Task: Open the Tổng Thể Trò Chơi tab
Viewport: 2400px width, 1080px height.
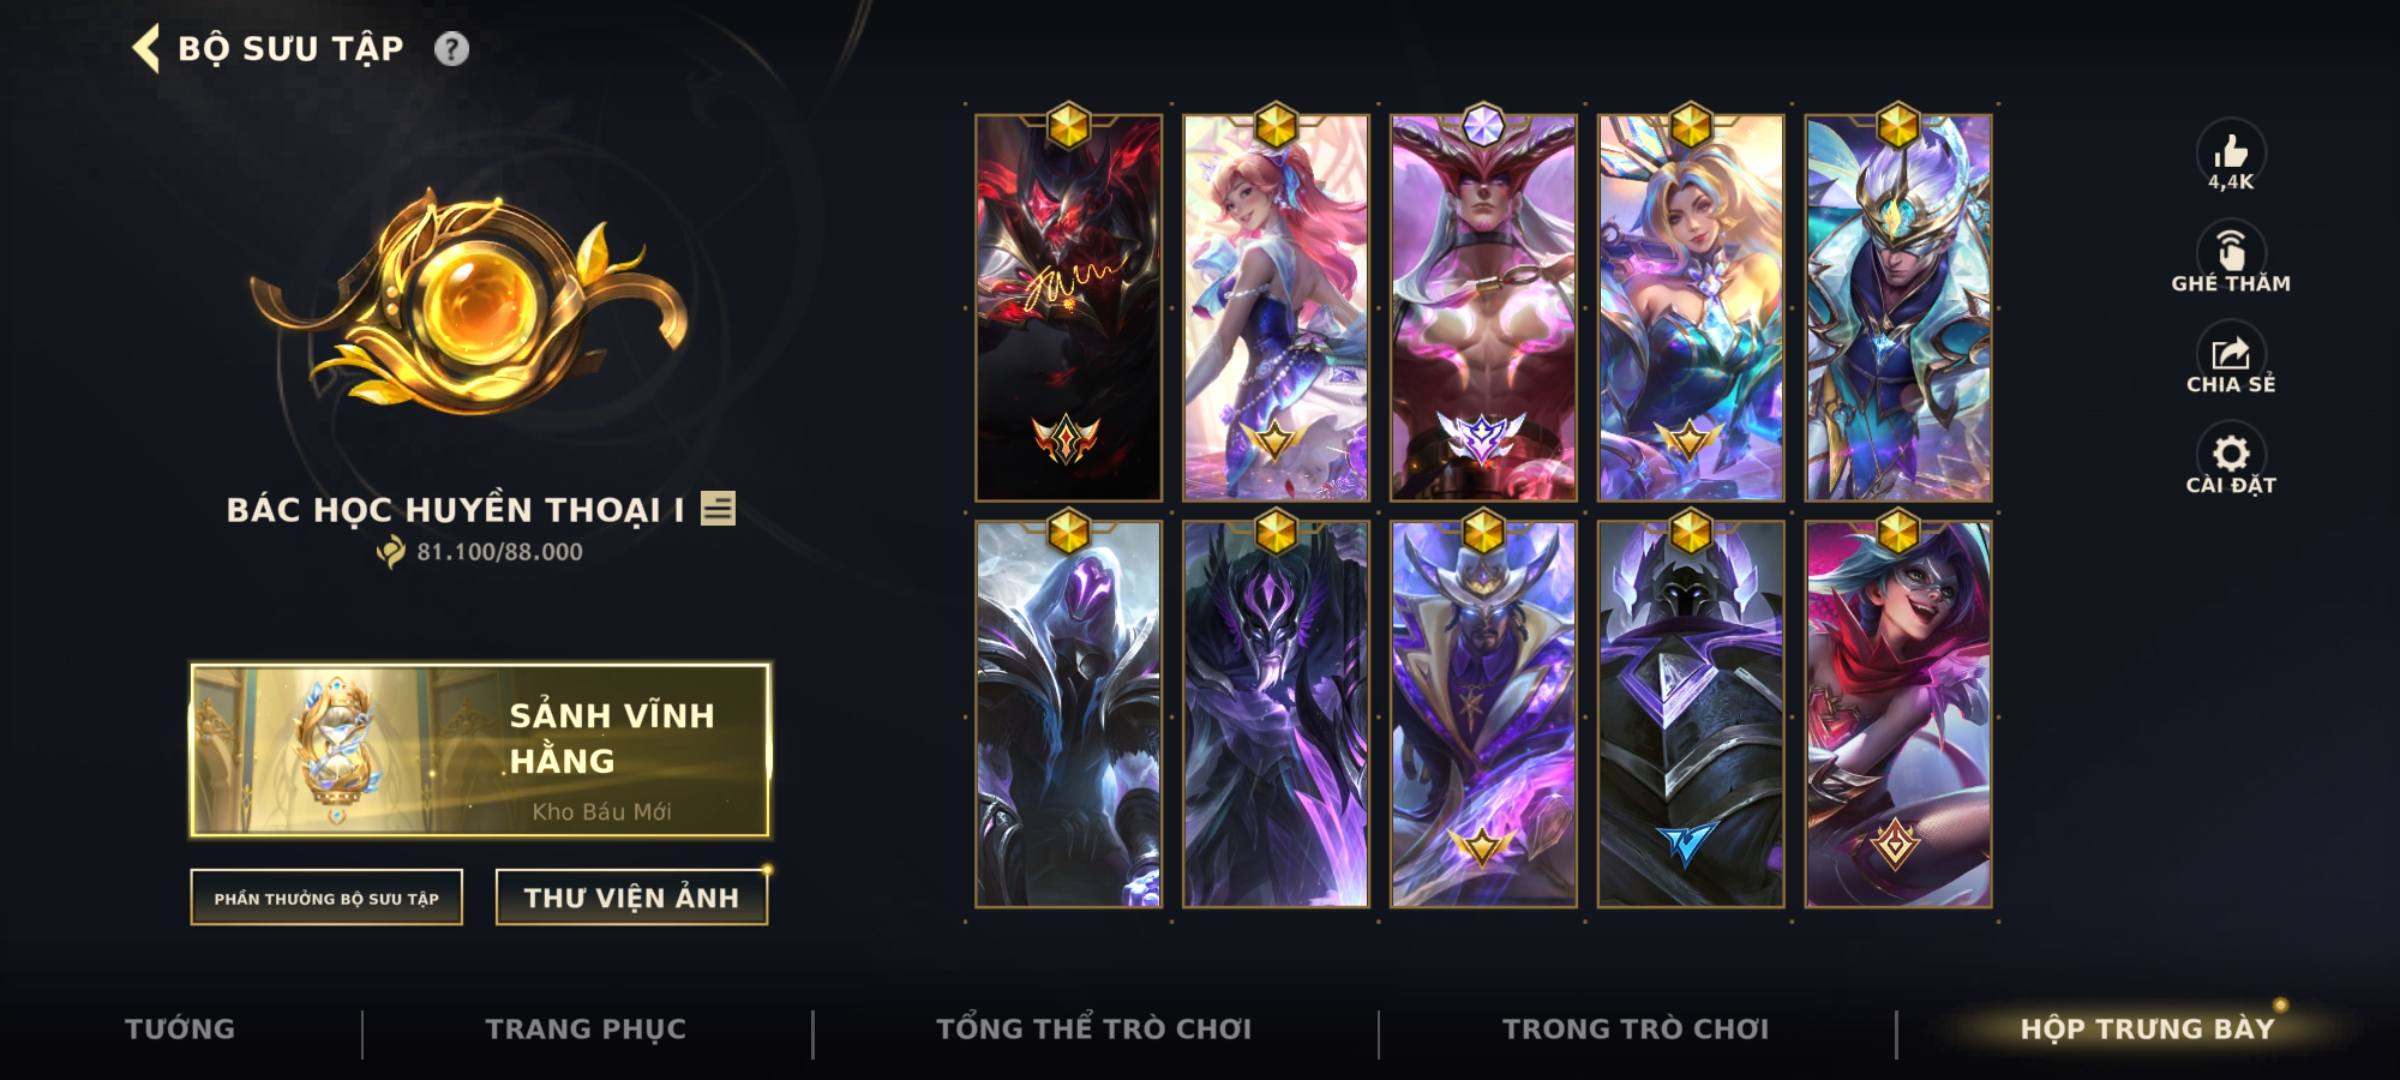Action: click(x=1094, y=1029)
